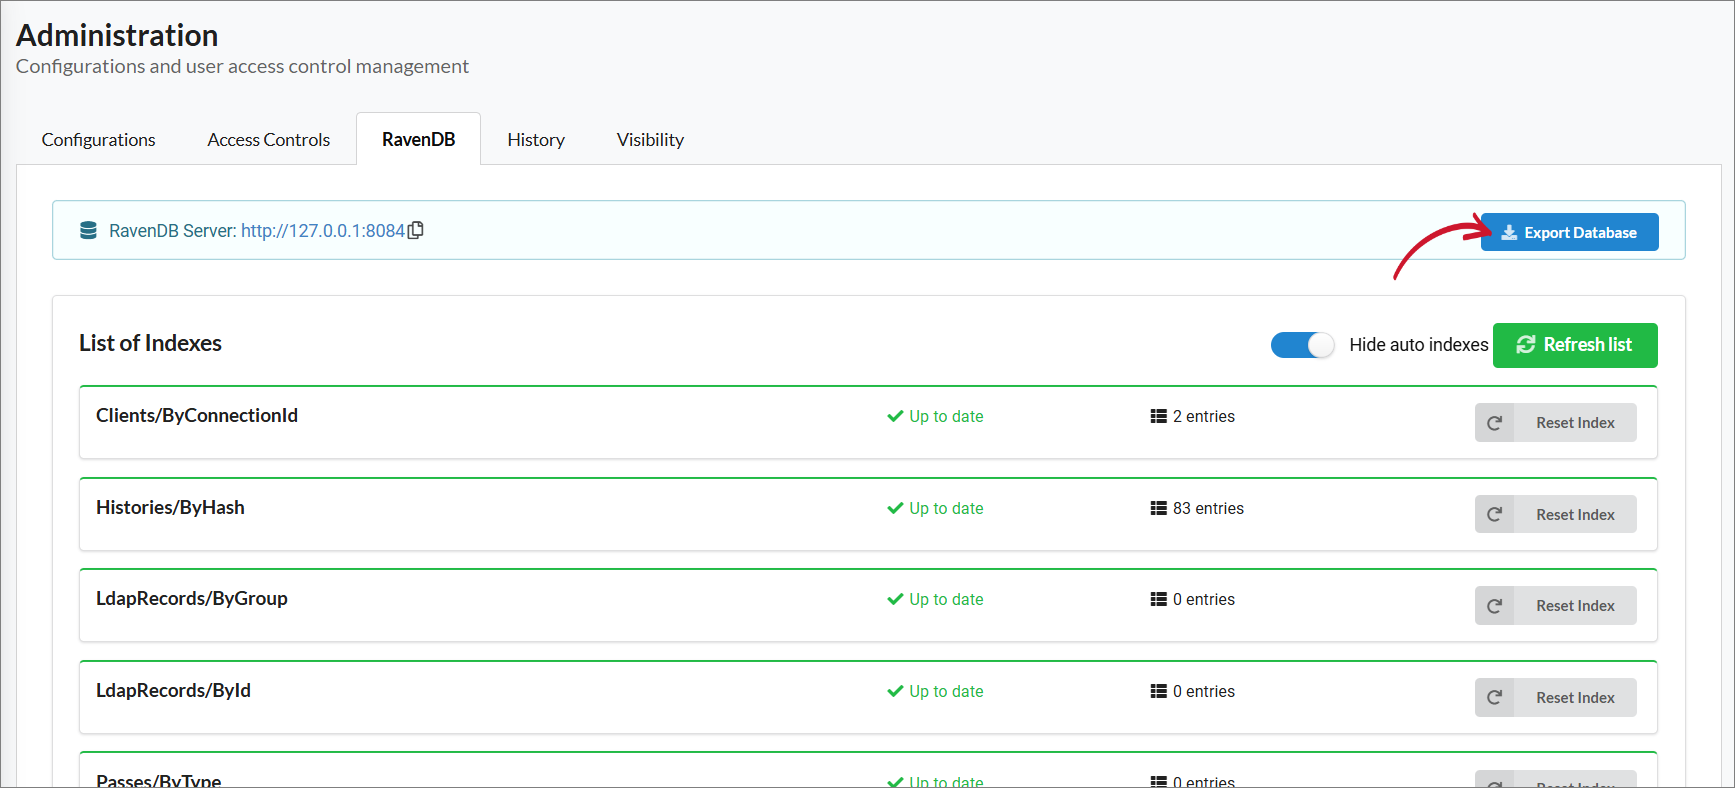
Task: Switch to the Access Controls tab
Action: click(x=268, y=139)
